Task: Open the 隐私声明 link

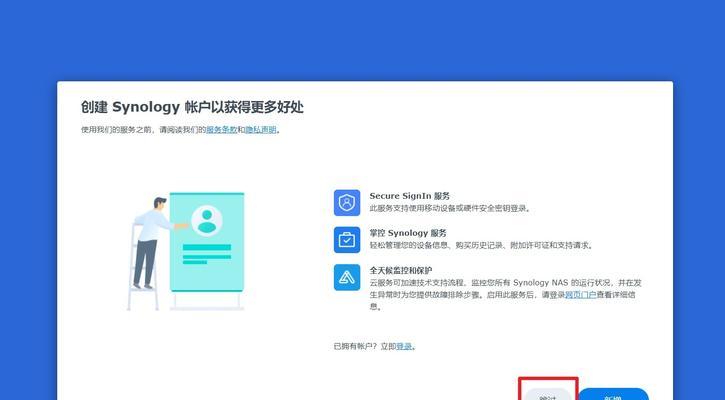Action: [261, 130]
